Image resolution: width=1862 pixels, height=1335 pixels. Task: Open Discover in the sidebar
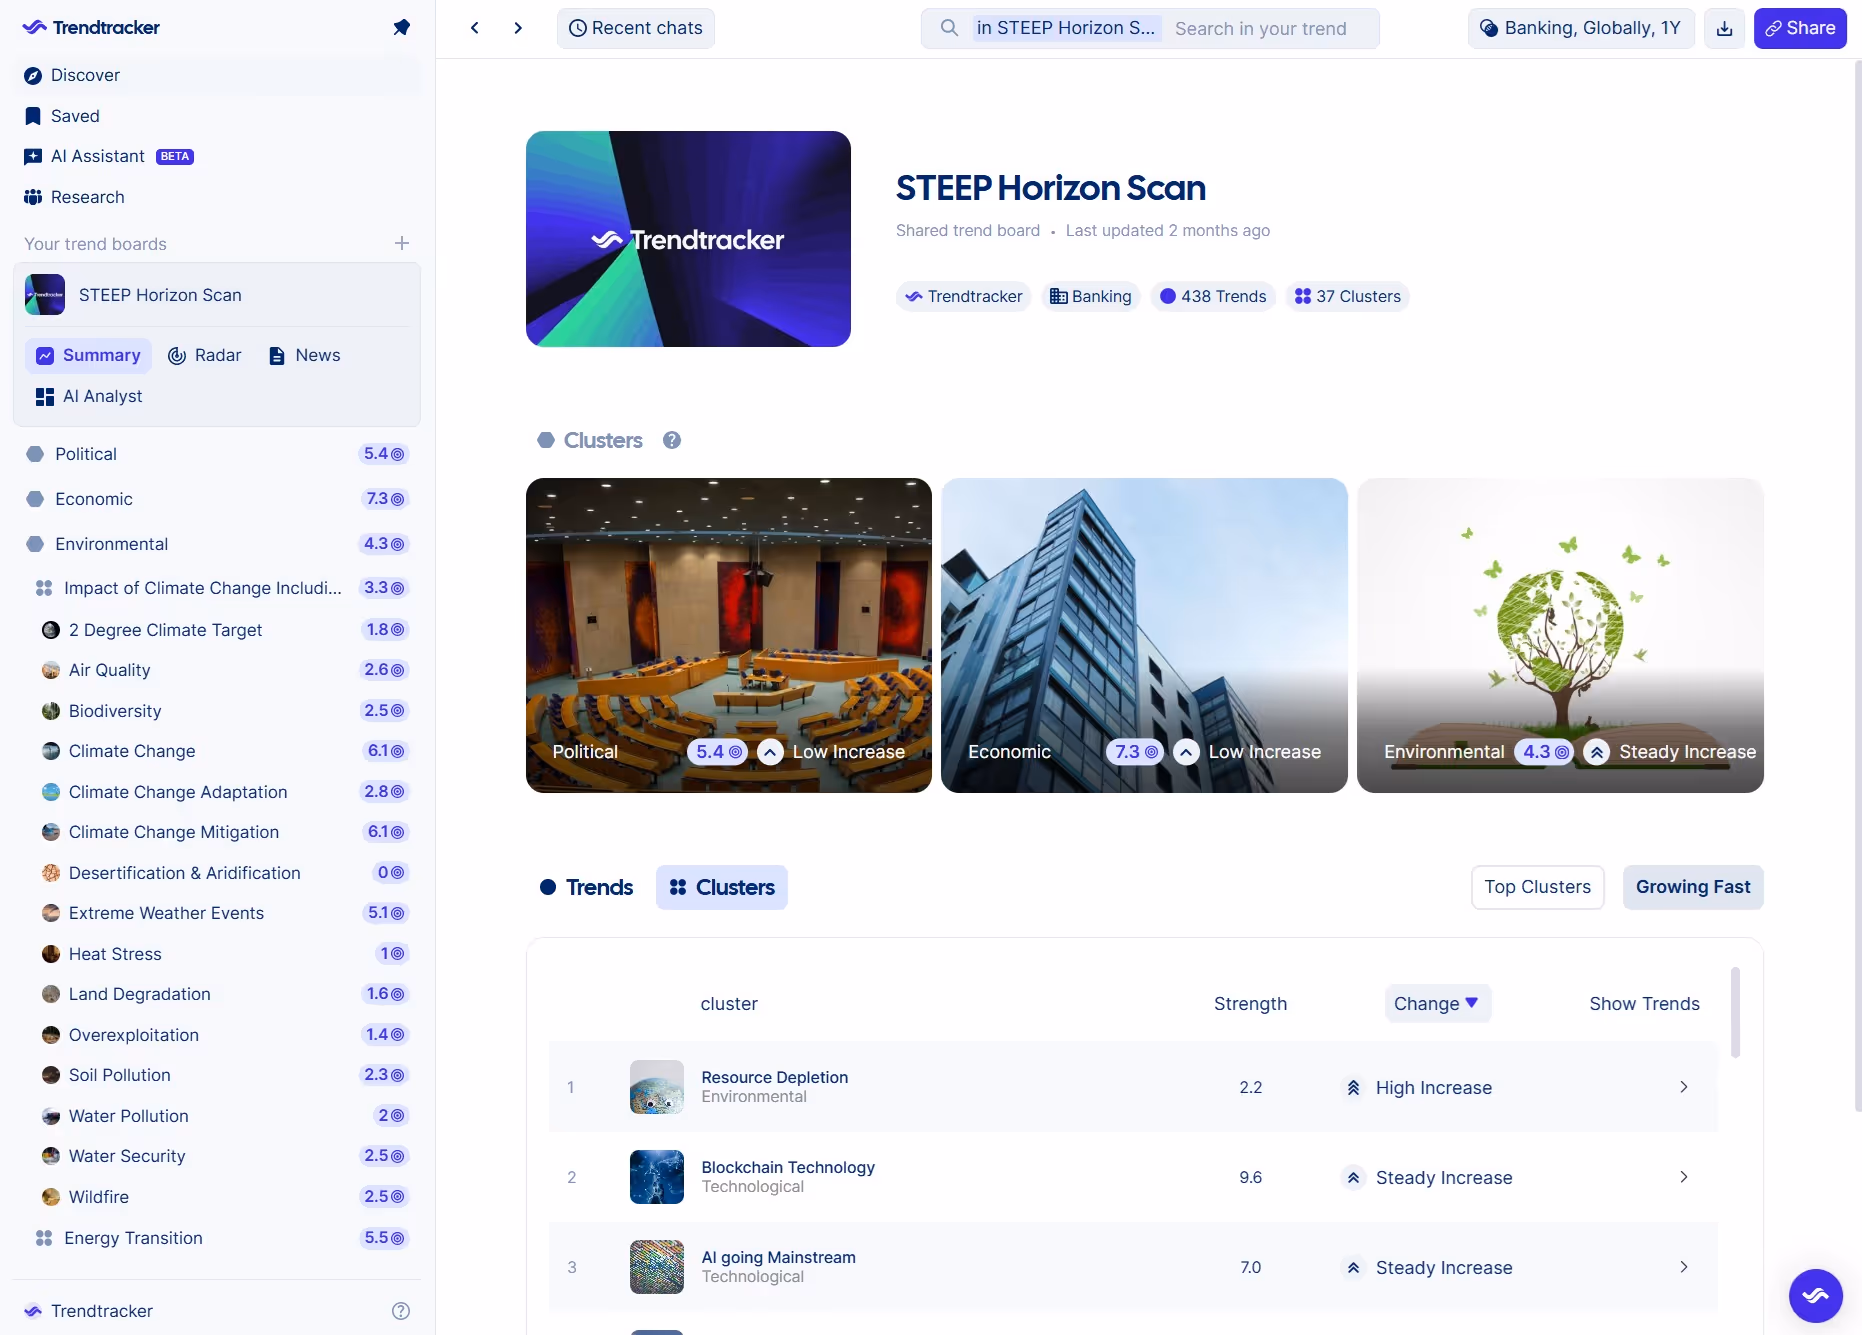[217, 75]
